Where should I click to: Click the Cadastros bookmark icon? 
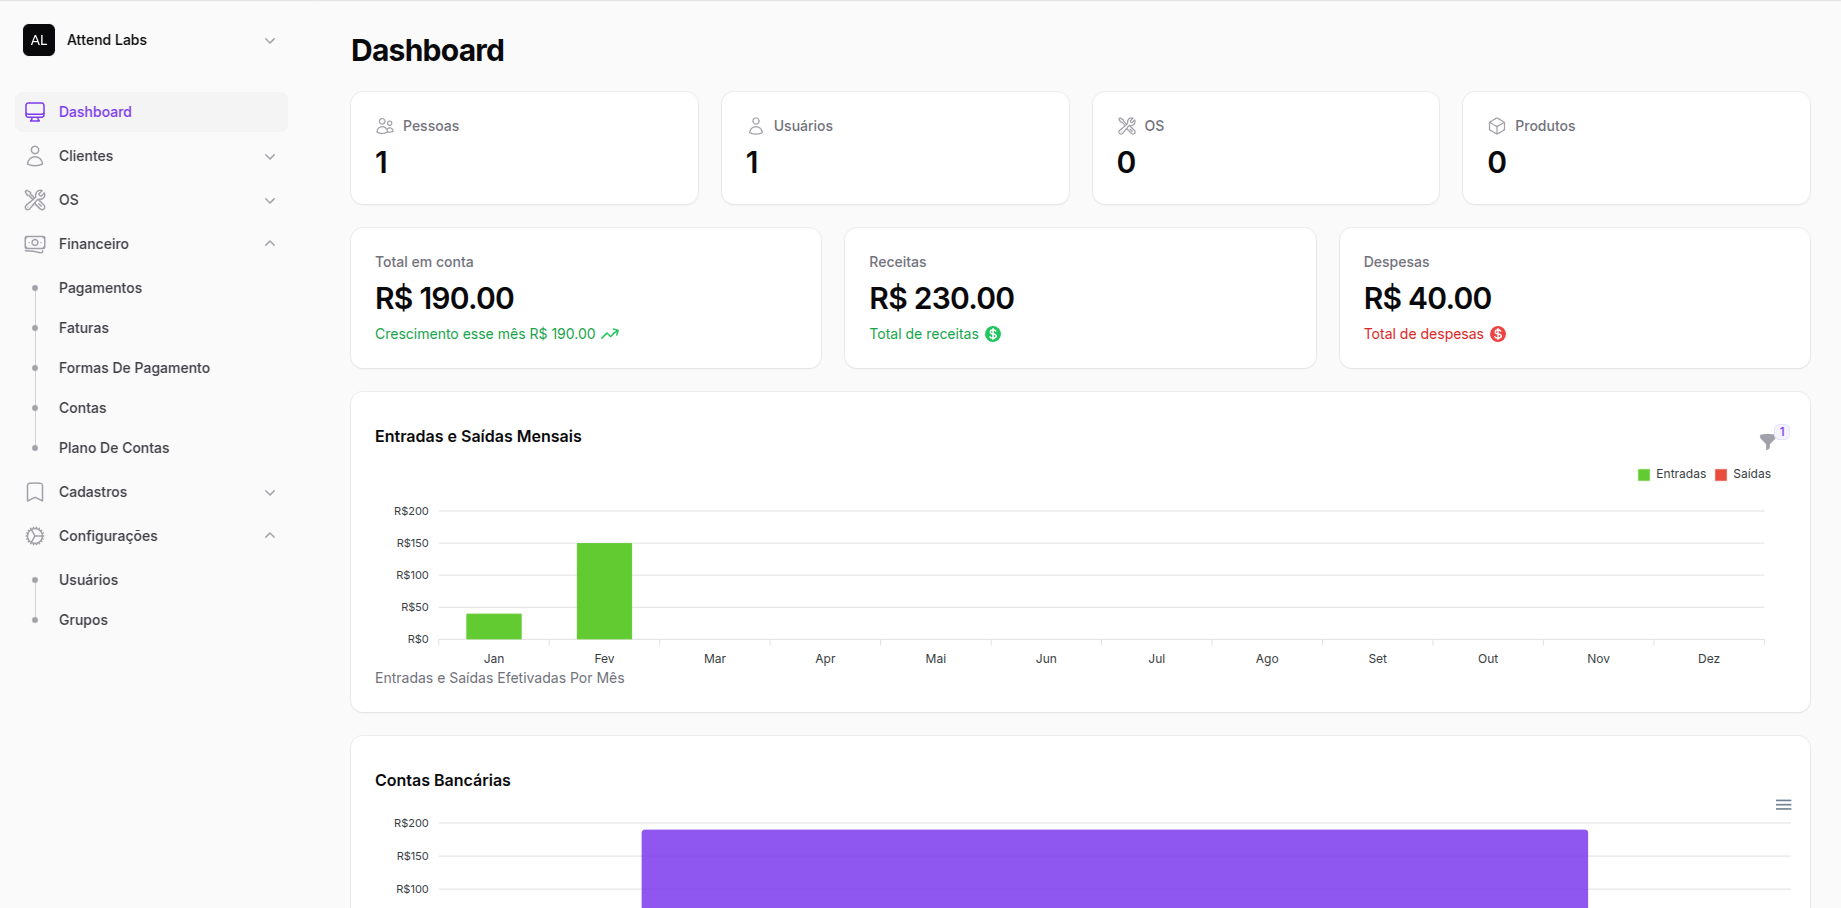[x=35, y=492]
